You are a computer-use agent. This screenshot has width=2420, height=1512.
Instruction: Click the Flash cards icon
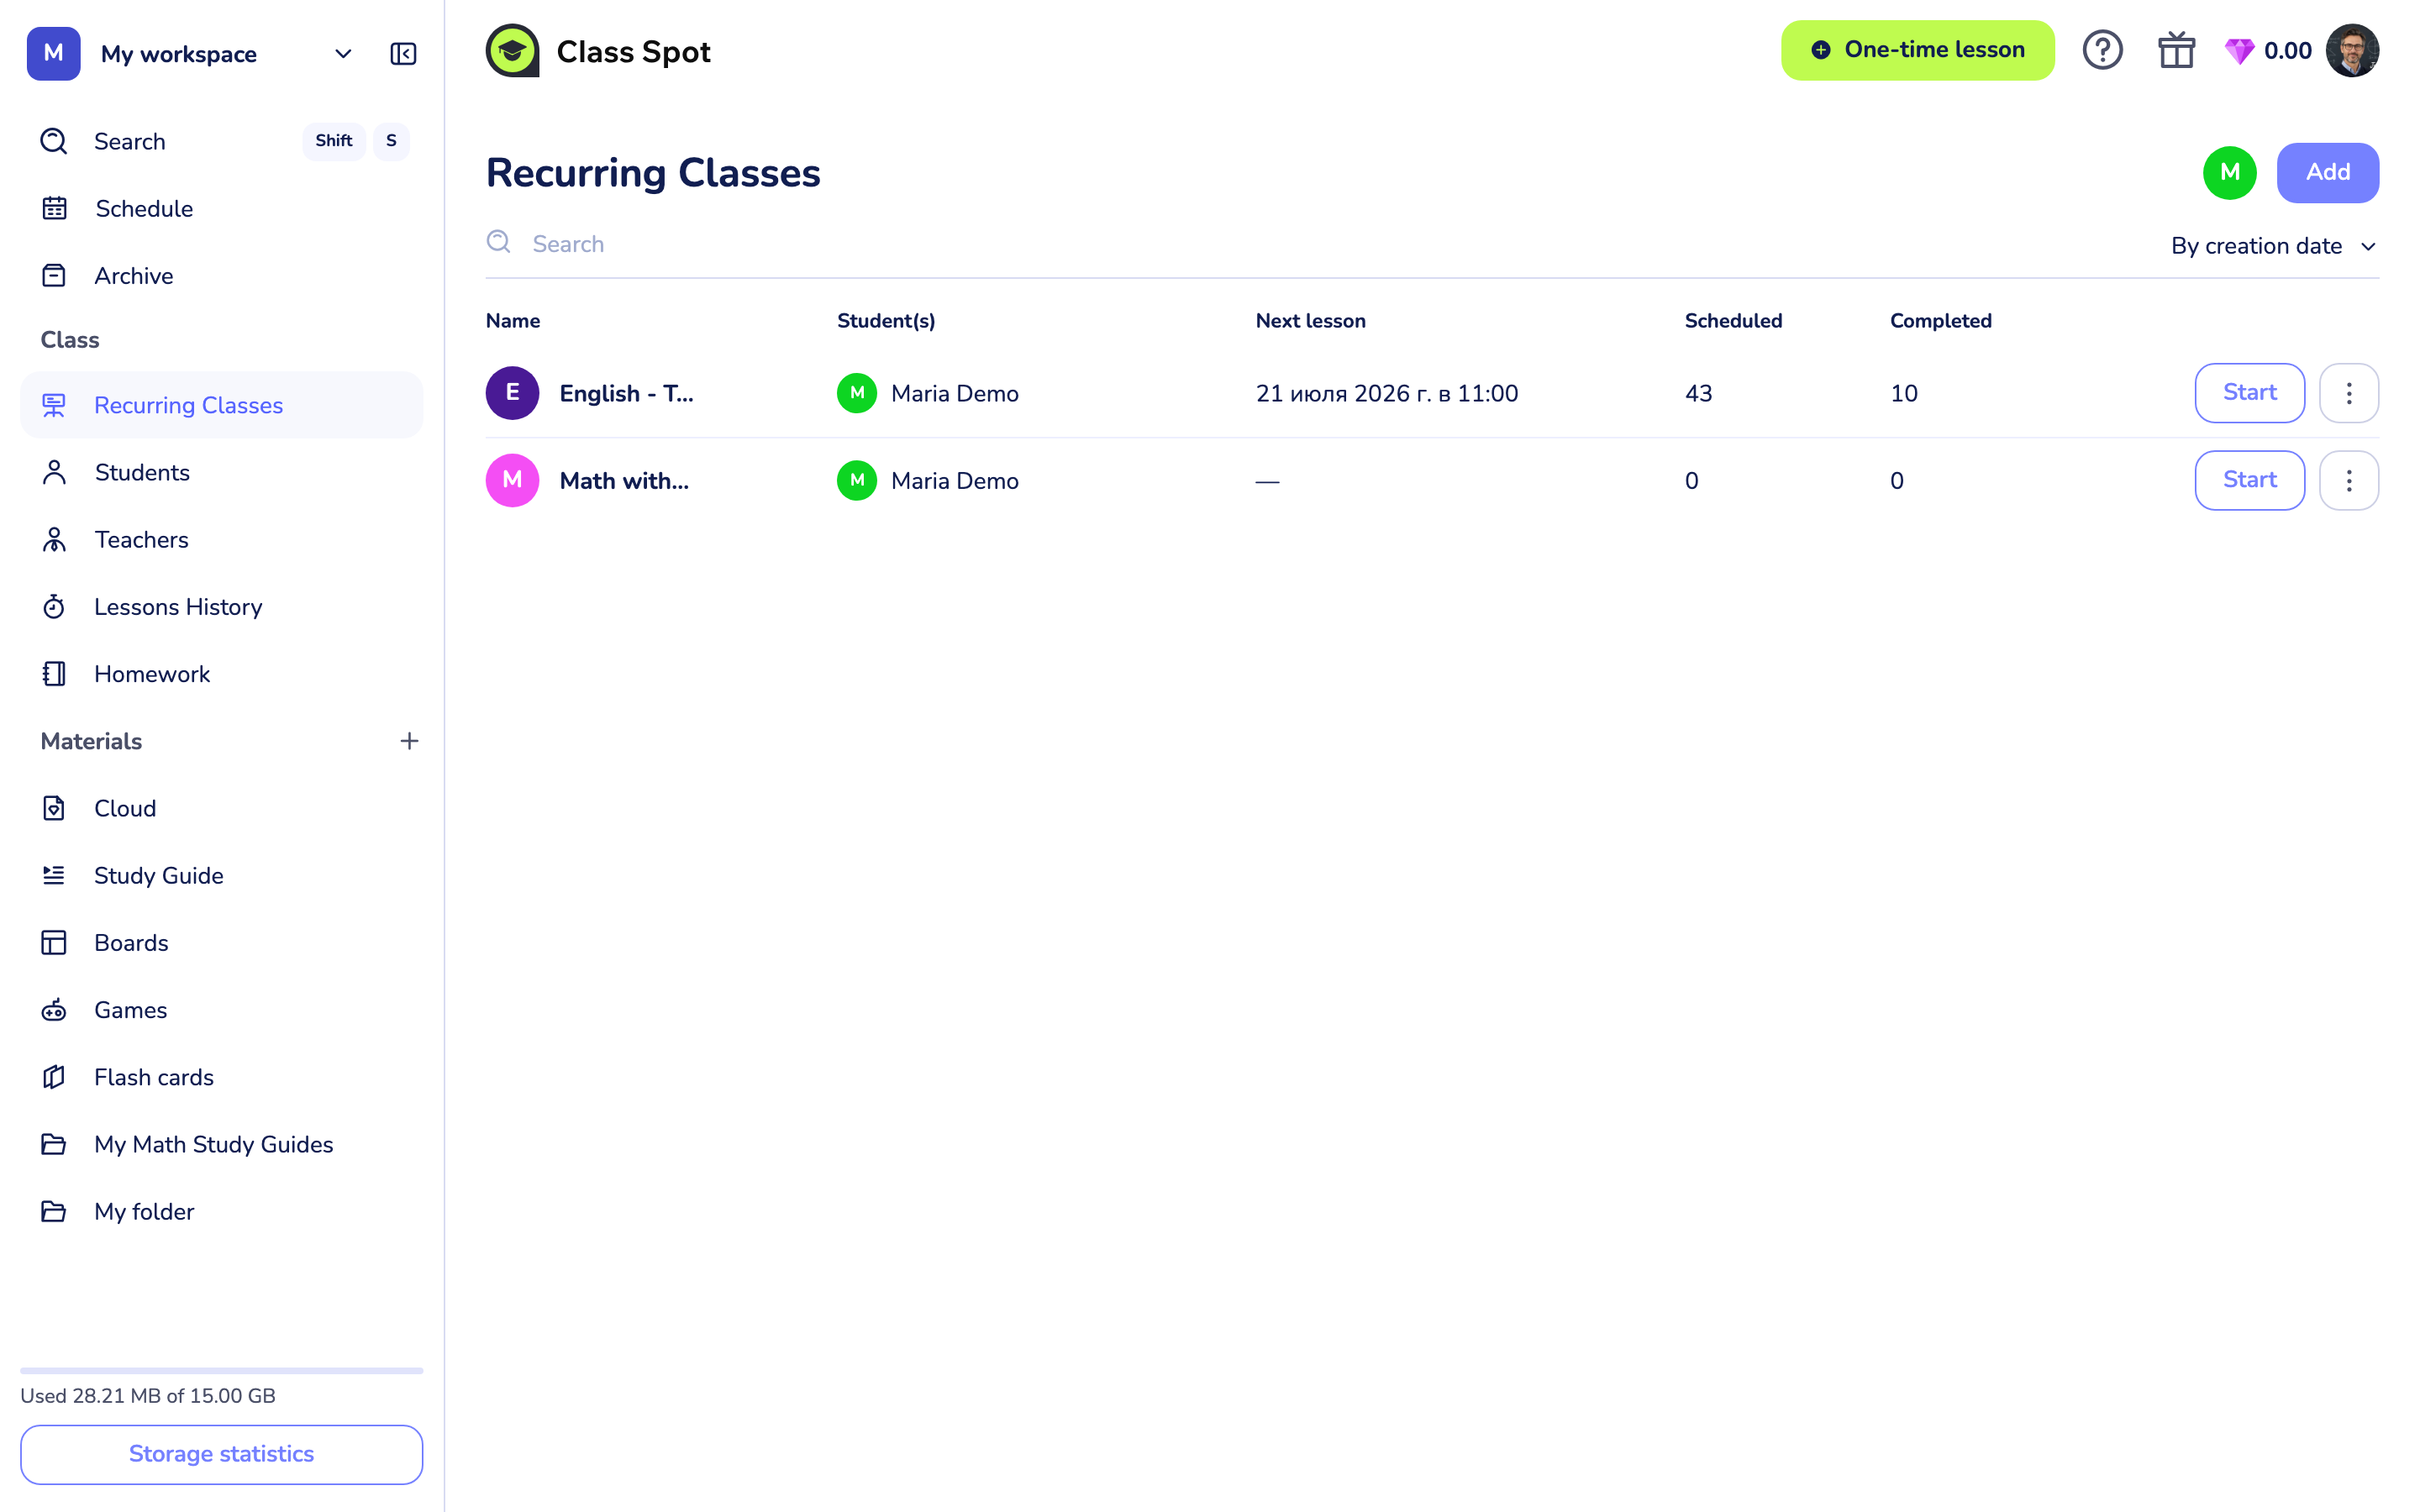coord(54,1077)
